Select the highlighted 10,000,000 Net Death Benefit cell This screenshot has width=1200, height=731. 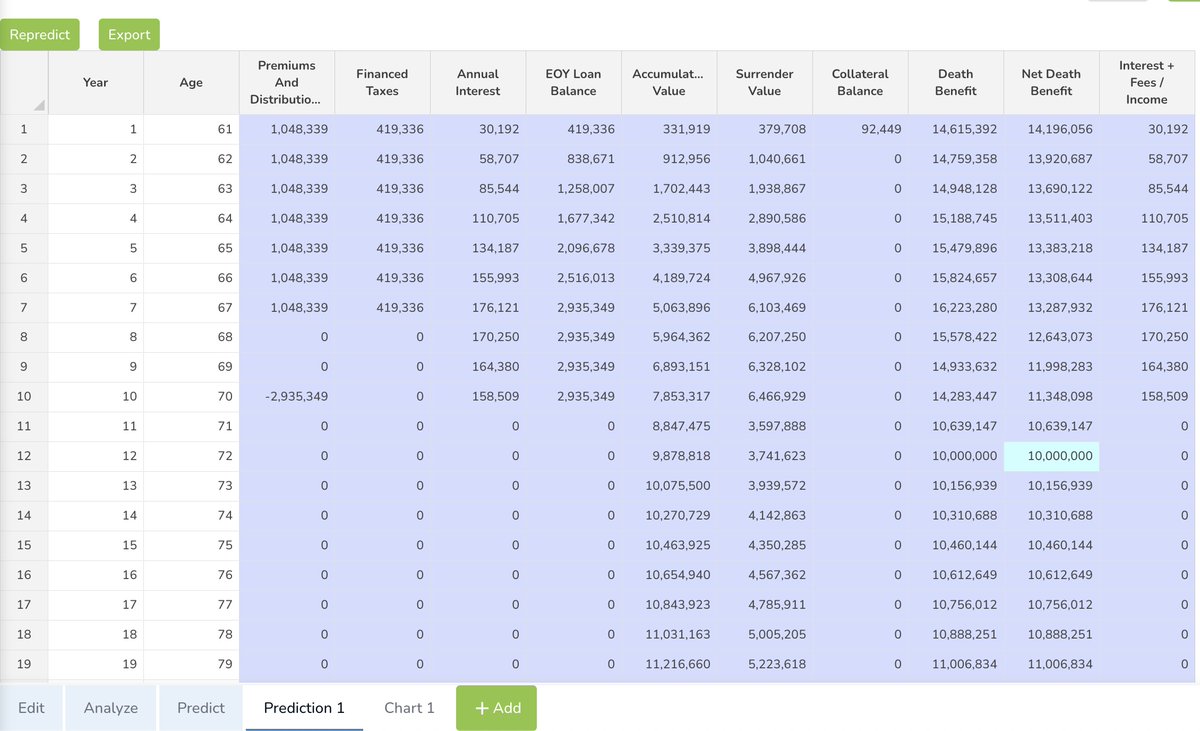1051,455
